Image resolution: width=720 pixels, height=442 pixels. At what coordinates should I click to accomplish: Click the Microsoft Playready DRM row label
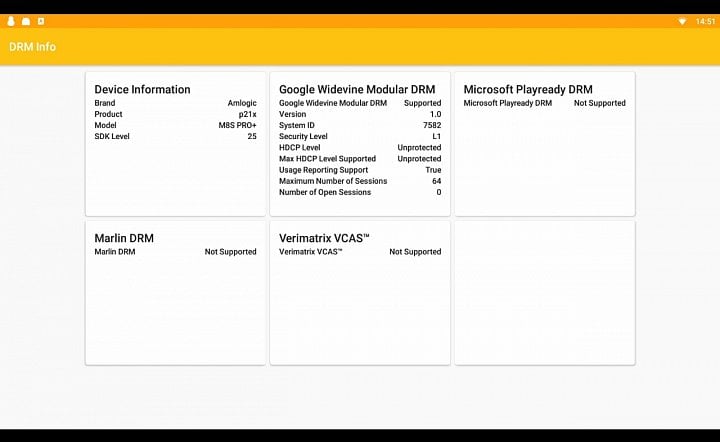pyautogui.click(x=507, y=103)
